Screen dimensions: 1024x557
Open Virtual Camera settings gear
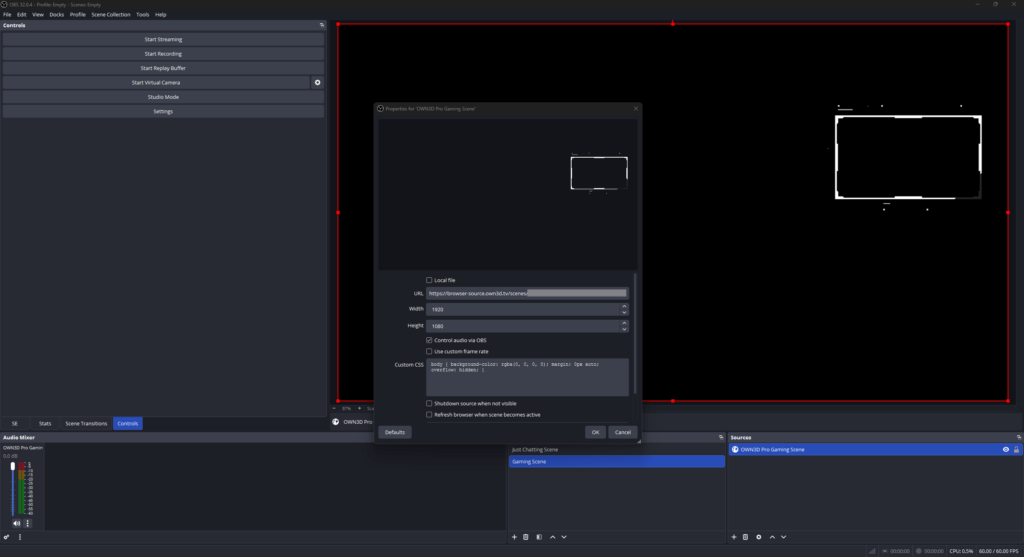coord(318,83)
